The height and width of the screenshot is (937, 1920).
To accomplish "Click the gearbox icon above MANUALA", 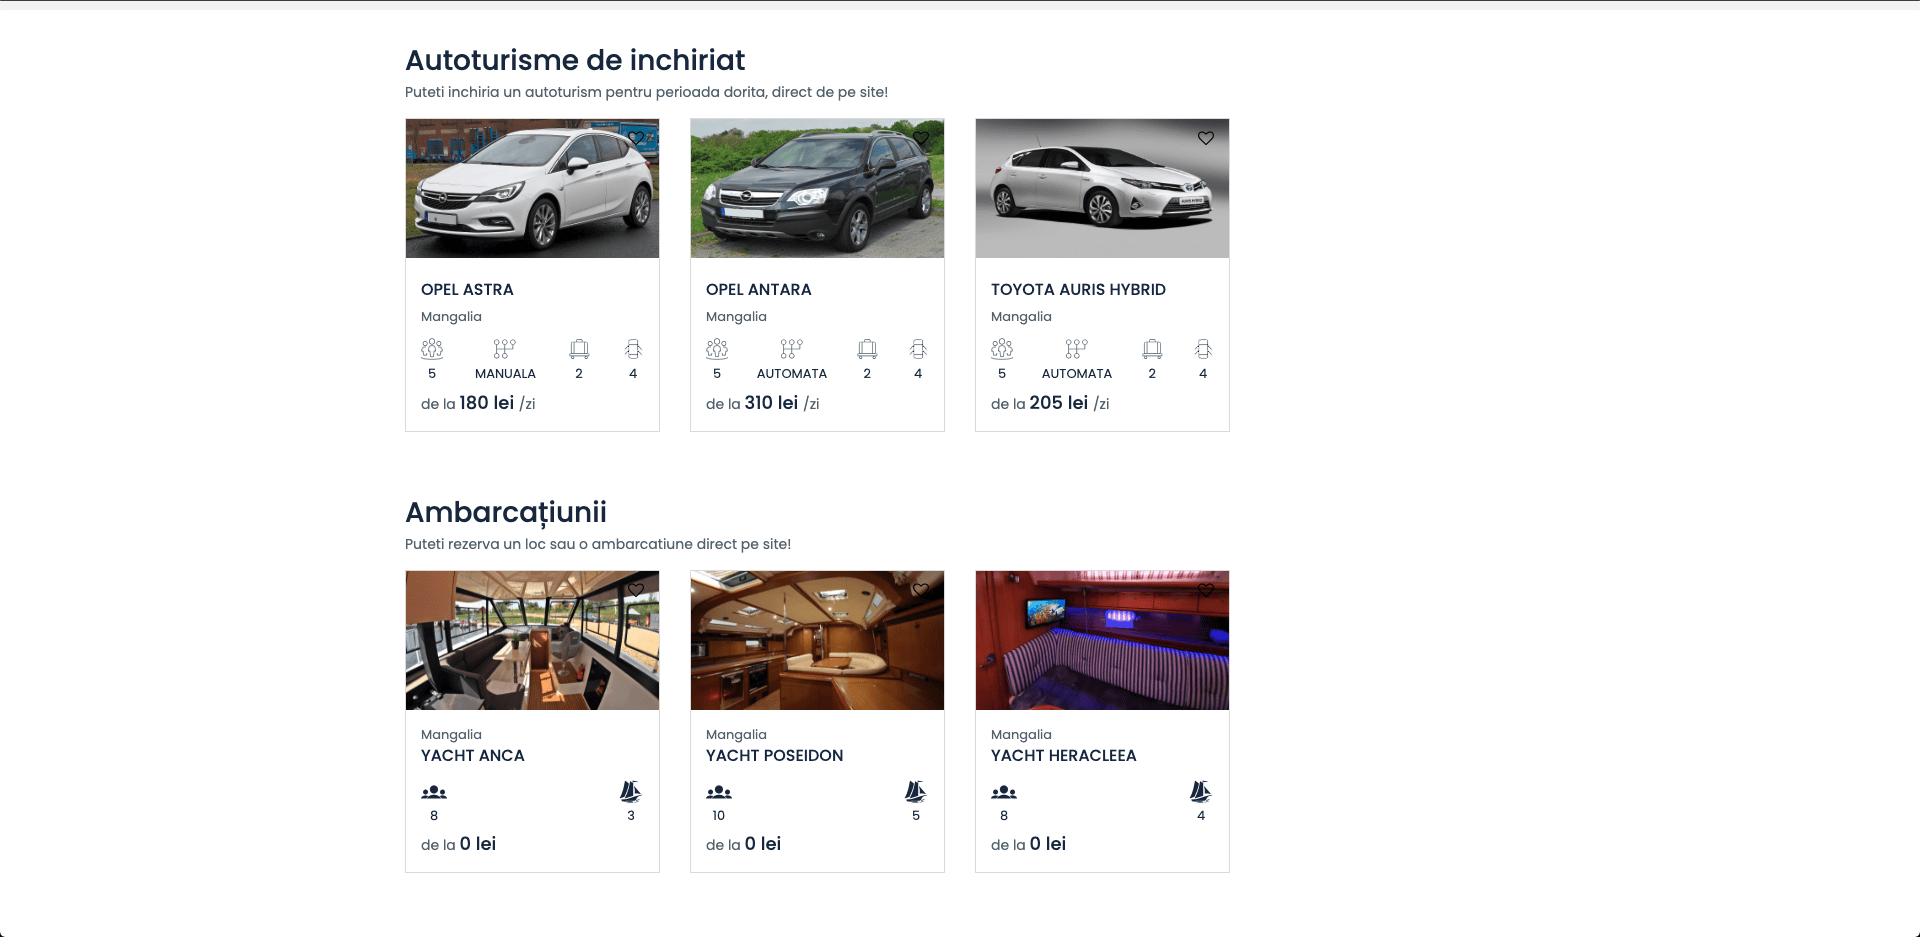I will tap(505, 349).
